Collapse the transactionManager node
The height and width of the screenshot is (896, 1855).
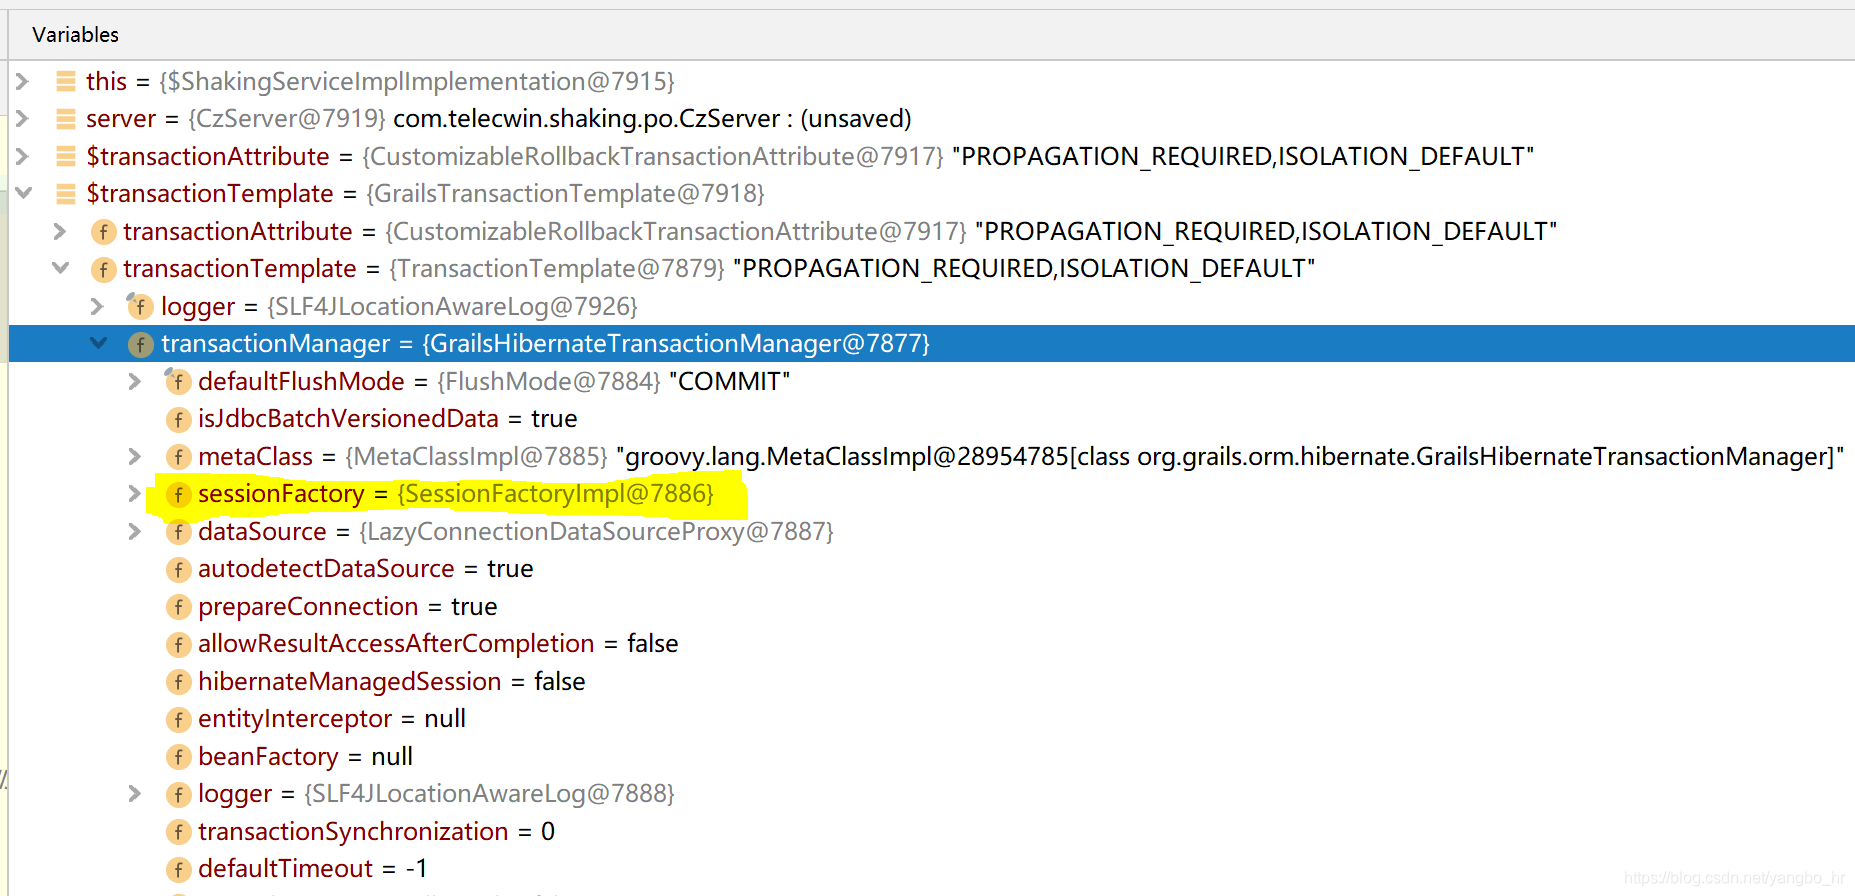pos(98,343)
